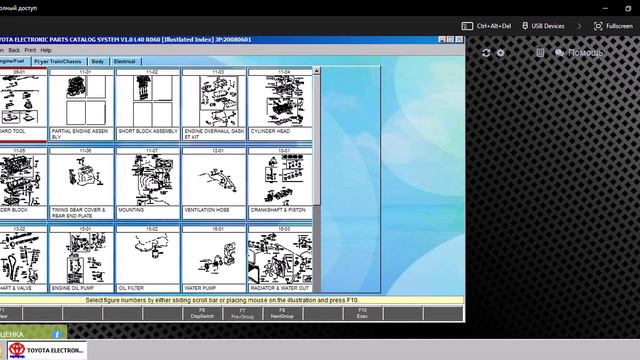
Task: Click the illustration list scroll up arrow
Action: pyautogui.click(x=317, y=71)
